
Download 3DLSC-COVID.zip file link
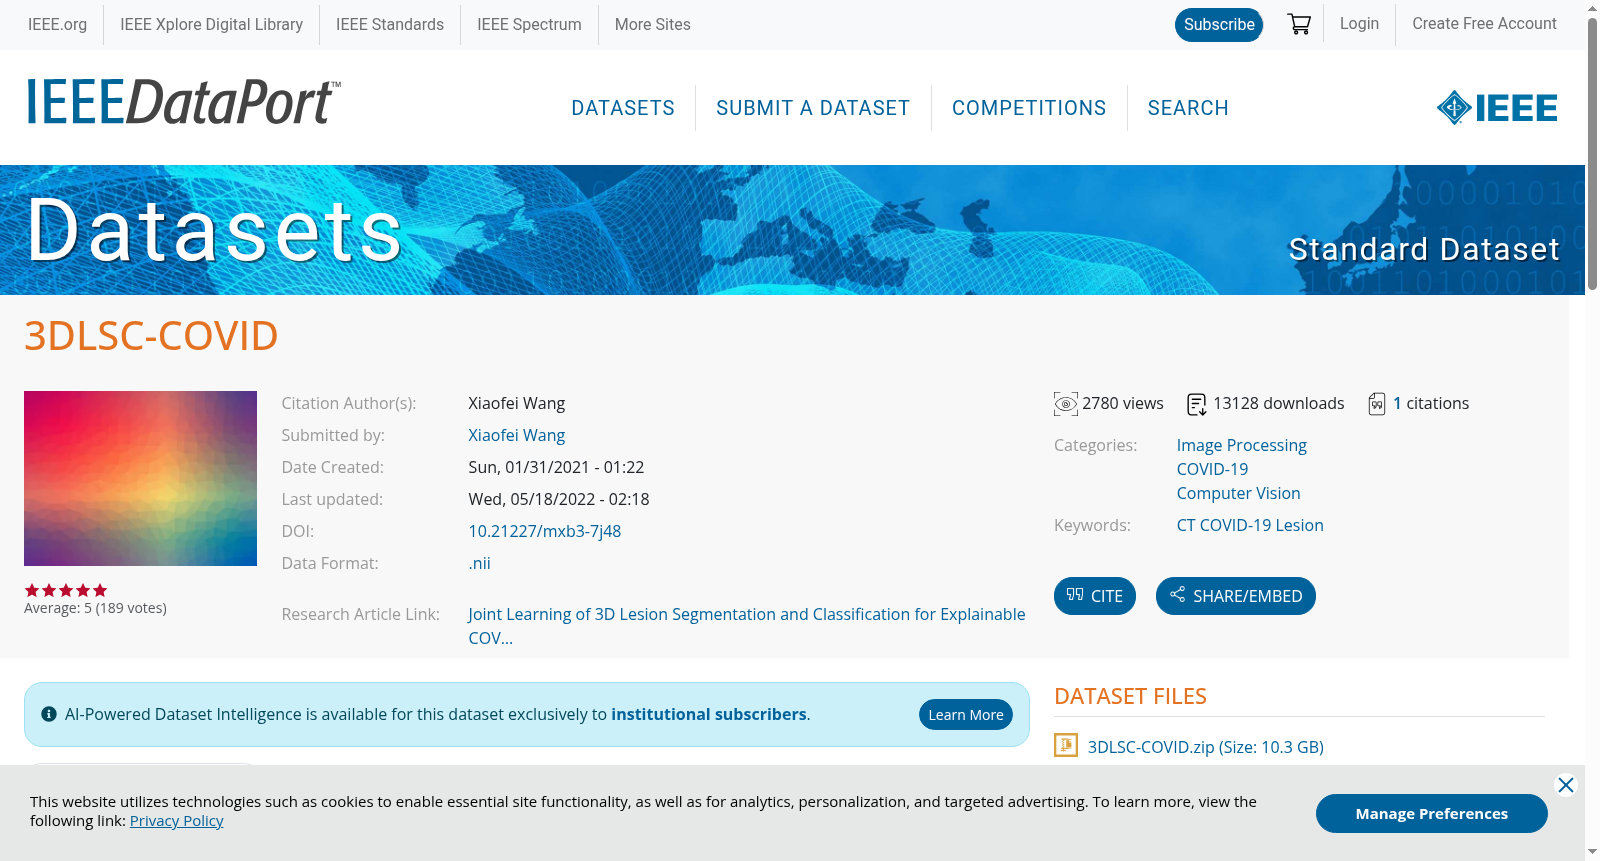point(1205,747)
